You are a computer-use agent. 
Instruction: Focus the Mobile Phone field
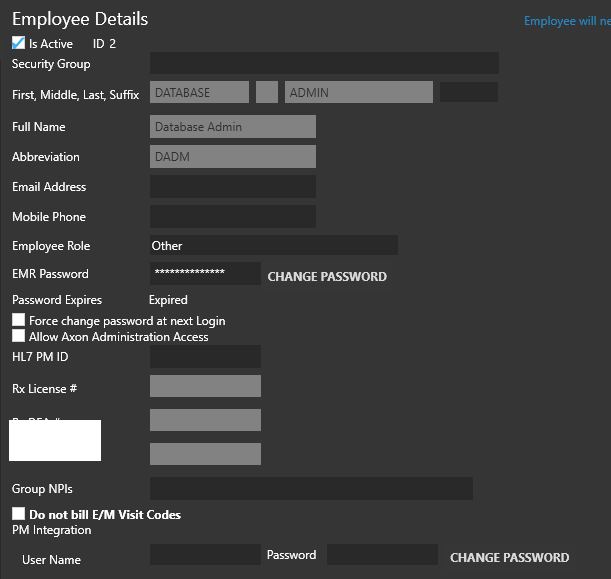tap(233, 217)
